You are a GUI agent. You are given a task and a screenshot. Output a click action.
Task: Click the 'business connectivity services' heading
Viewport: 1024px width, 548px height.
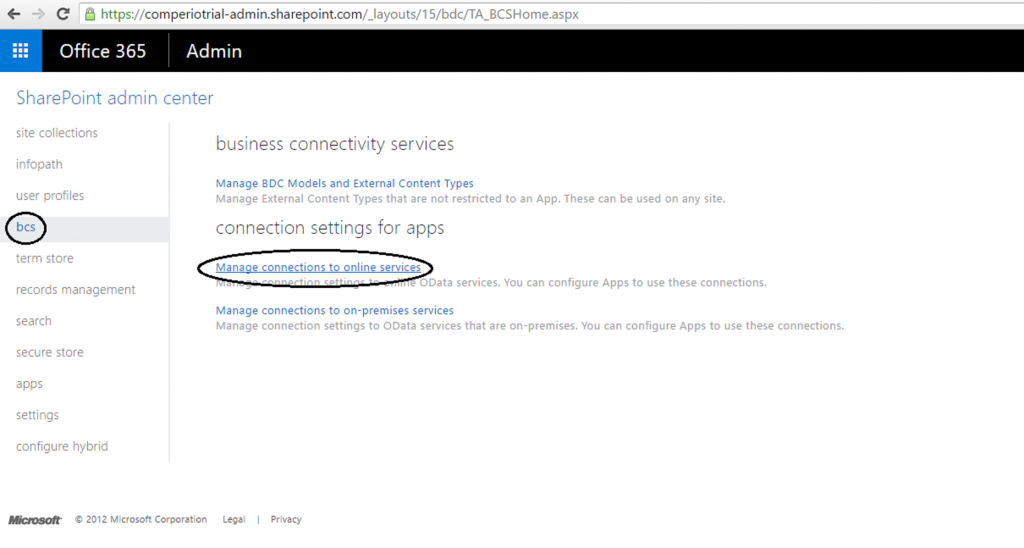[334, 144]
